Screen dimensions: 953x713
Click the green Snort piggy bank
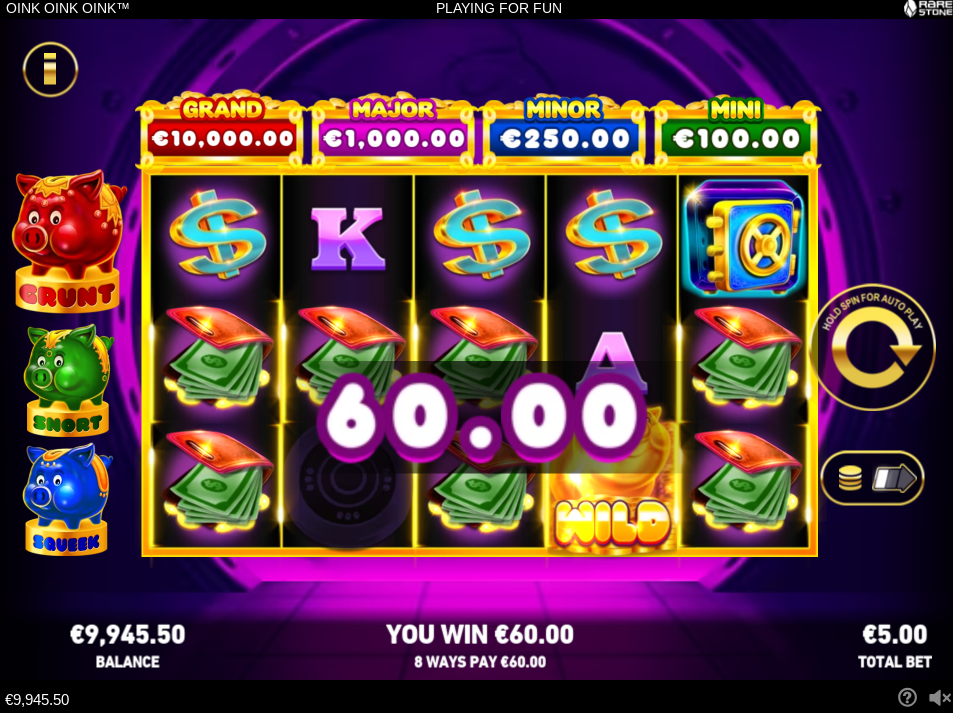point(68,380)
